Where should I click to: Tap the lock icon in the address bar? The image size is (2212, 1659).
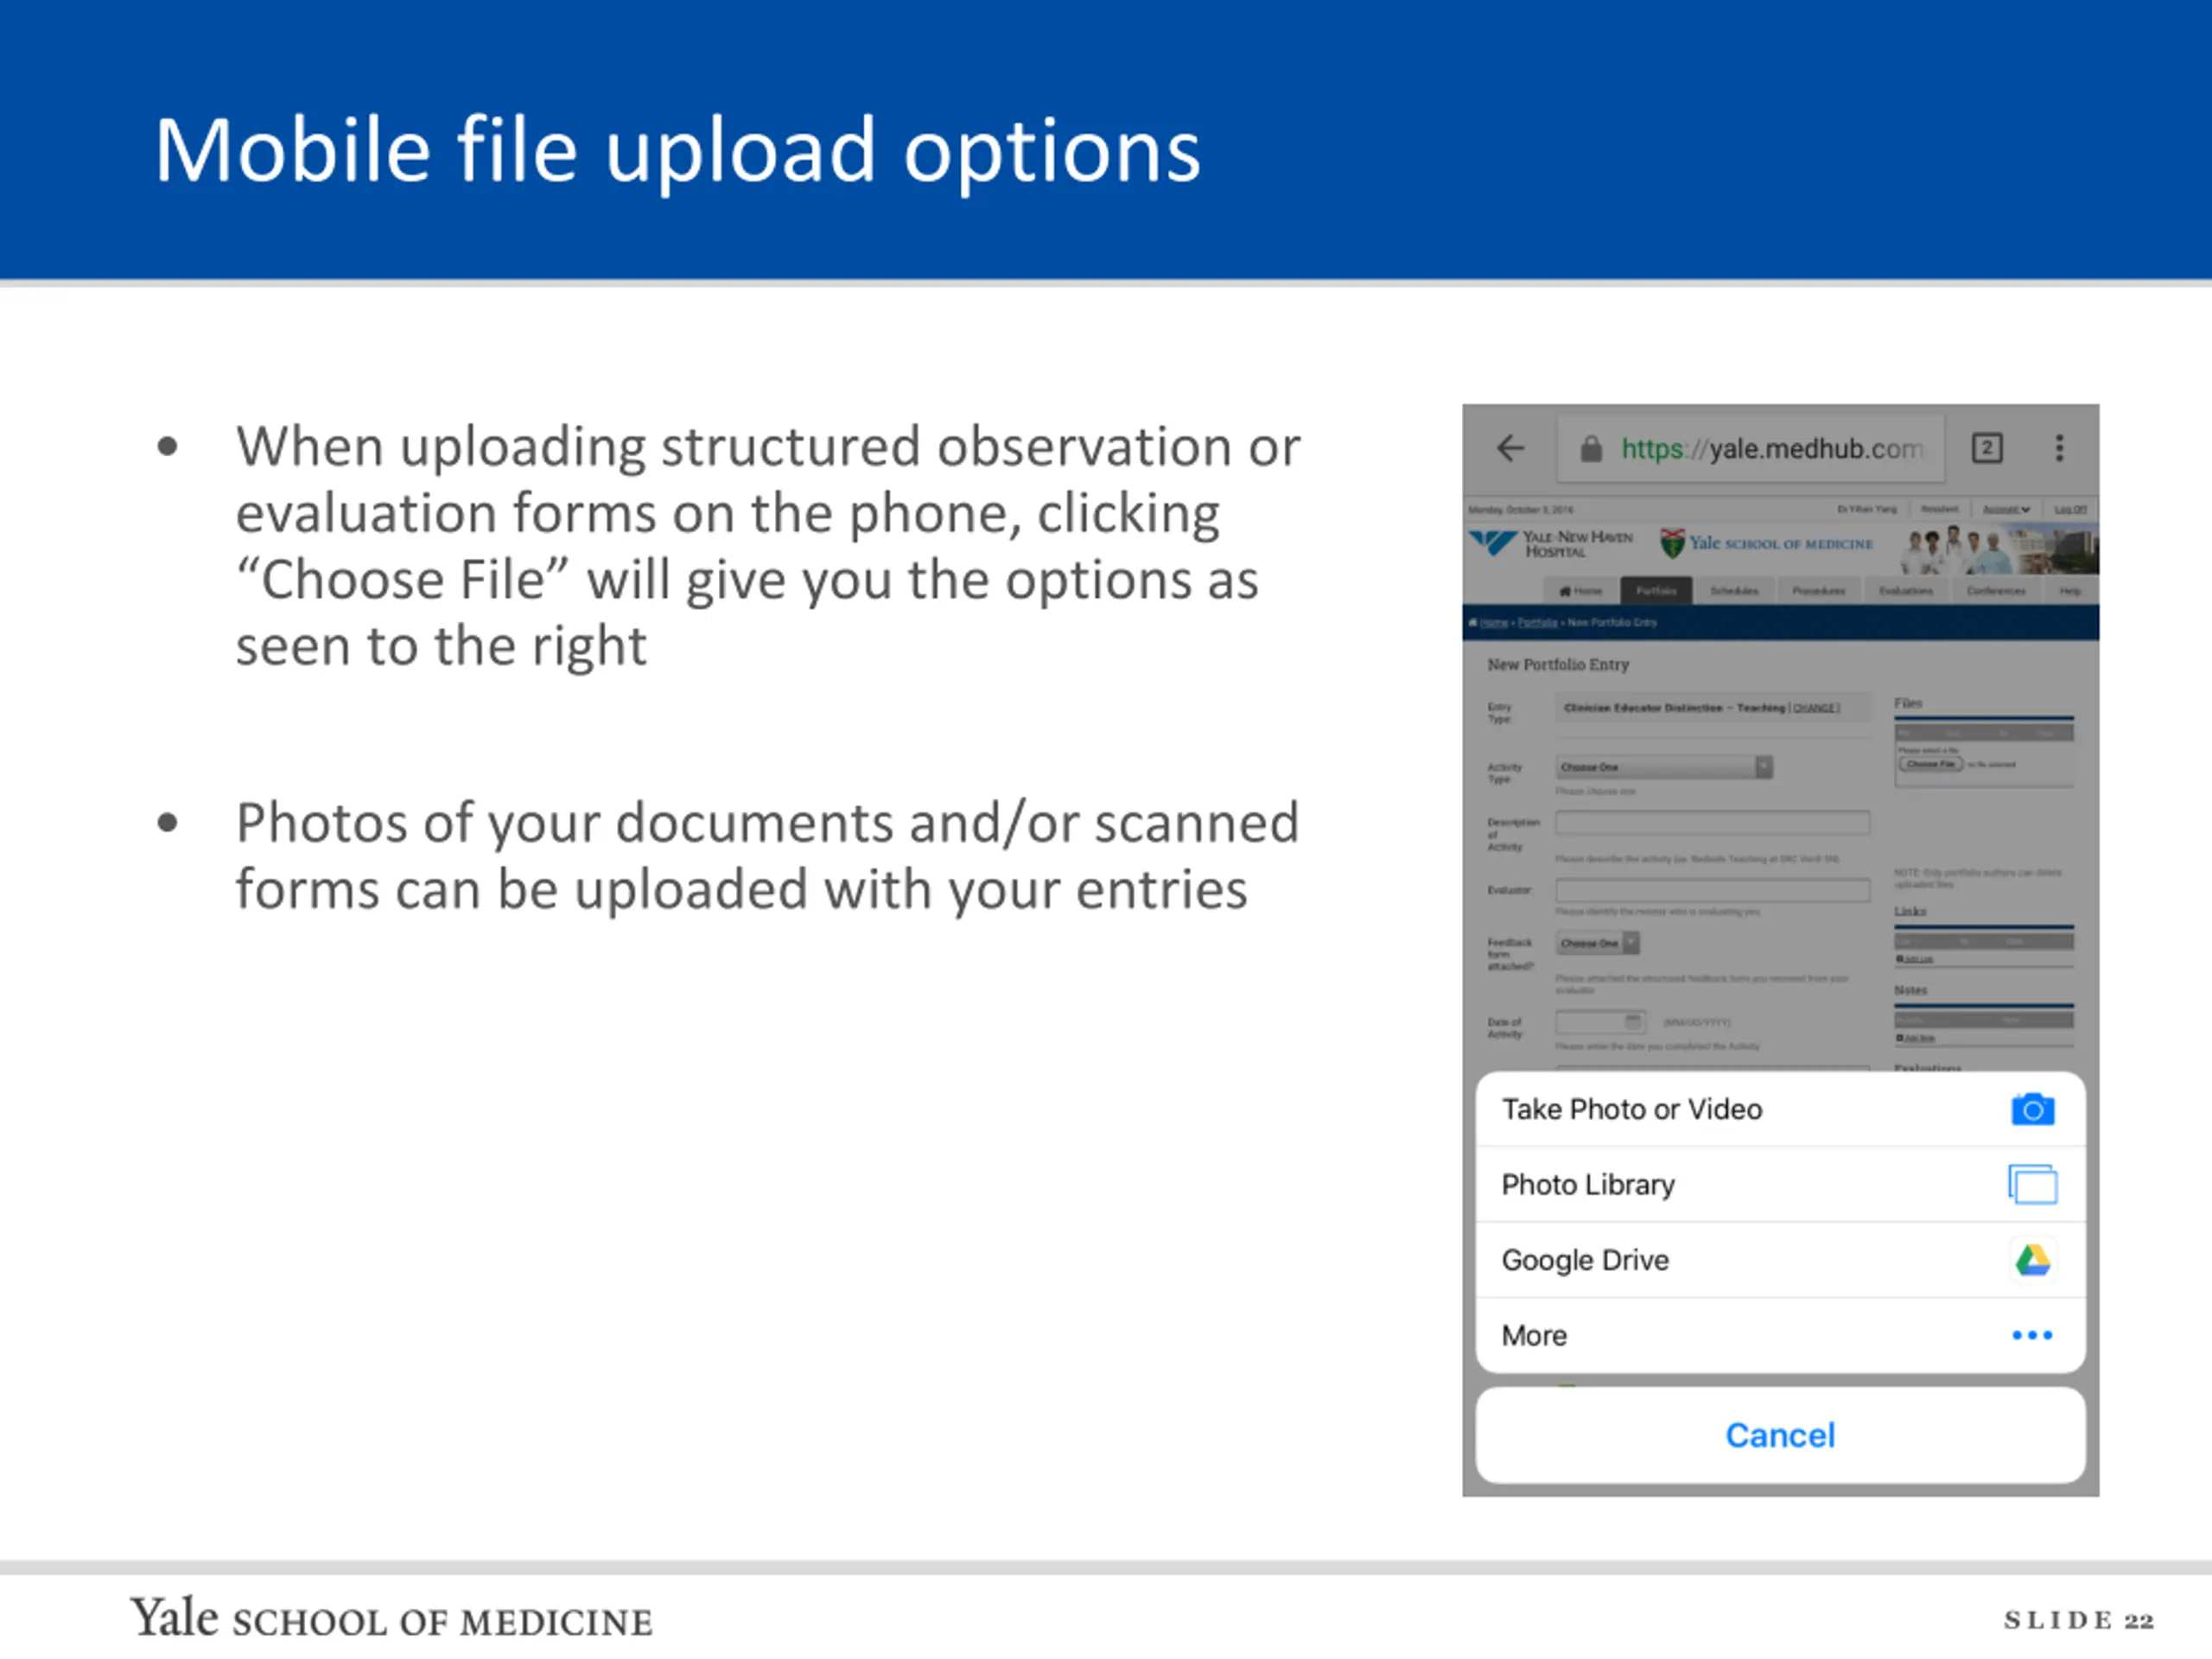[x=1591, y=449]
